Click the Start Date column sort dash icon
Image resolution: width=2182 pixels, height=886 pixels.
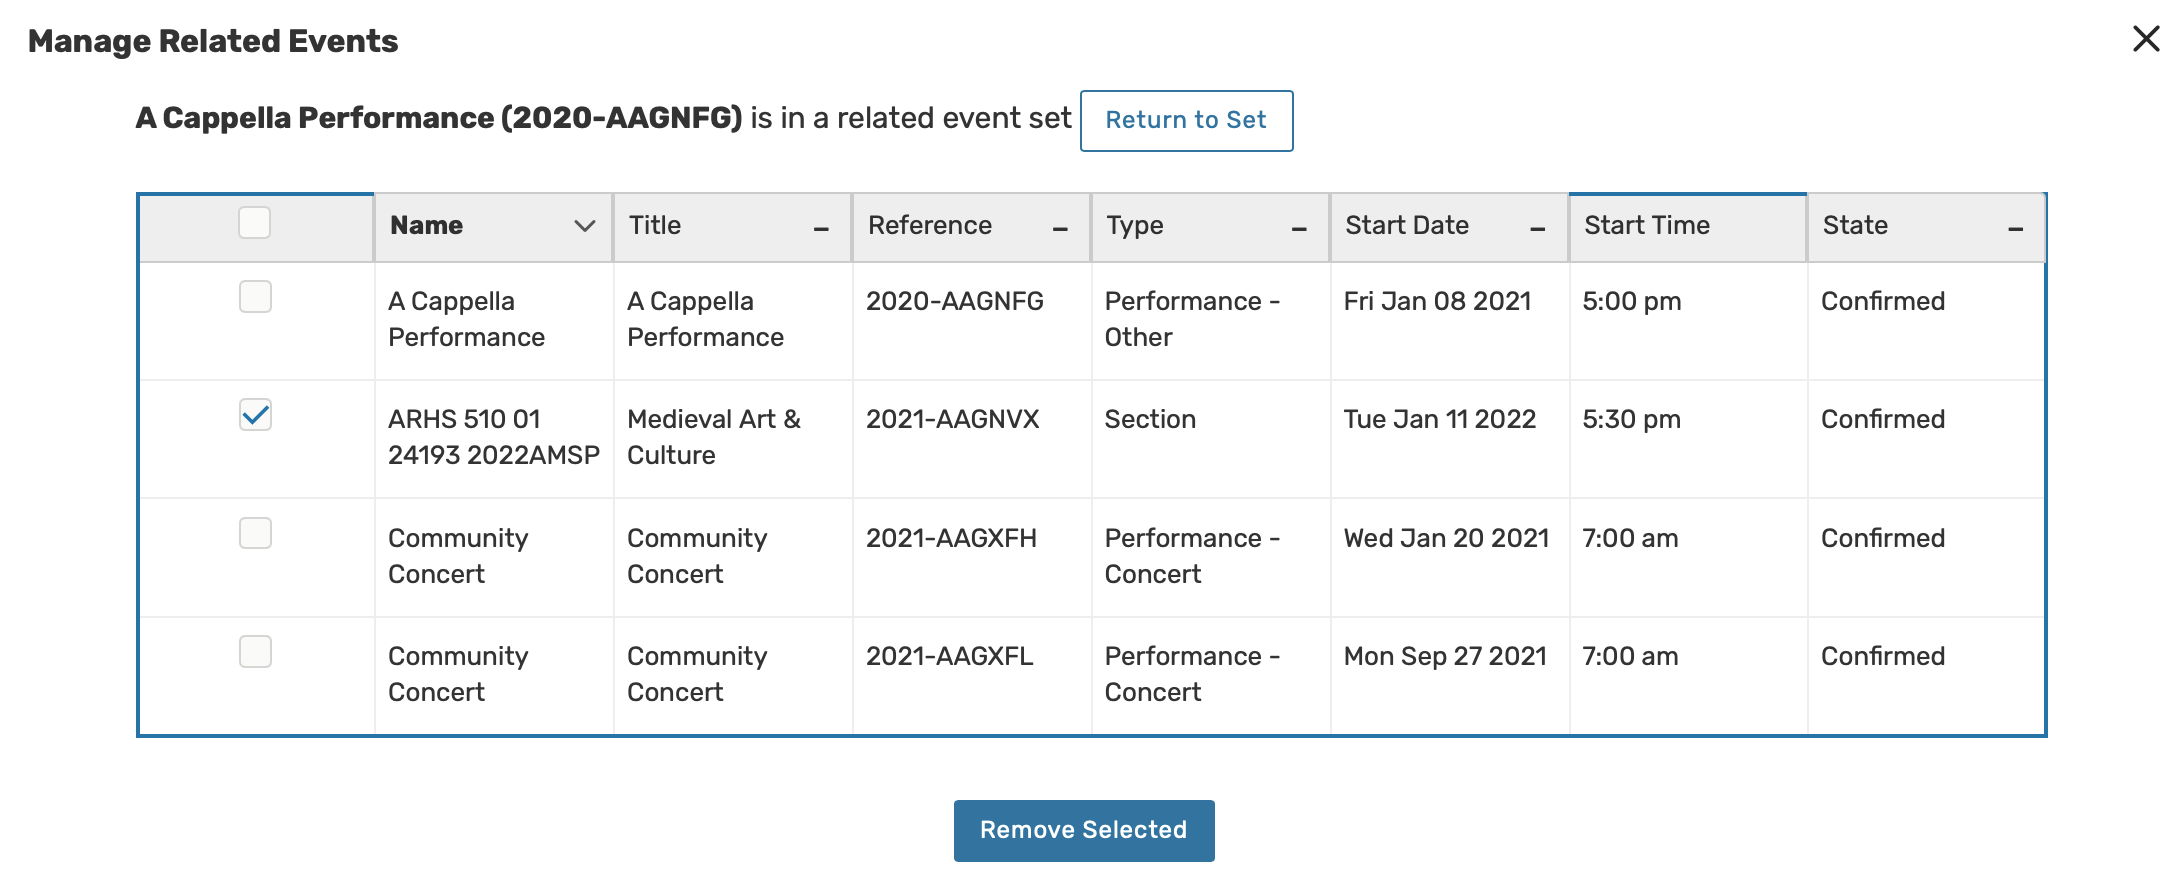1537,229
